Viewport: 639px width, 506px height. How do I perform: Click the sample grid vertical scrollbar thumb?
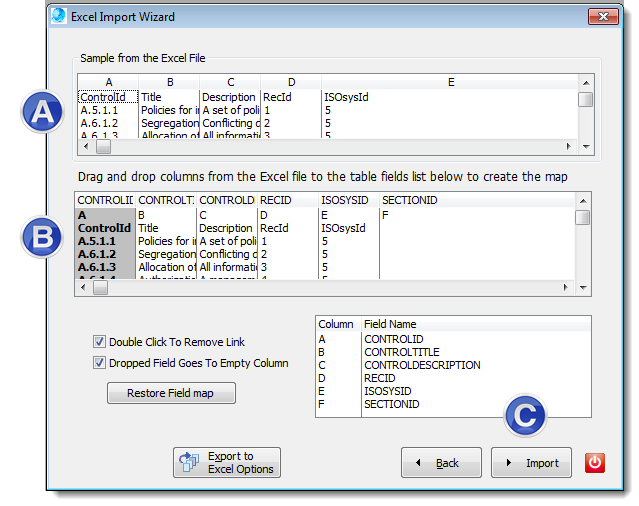point(586,99)
